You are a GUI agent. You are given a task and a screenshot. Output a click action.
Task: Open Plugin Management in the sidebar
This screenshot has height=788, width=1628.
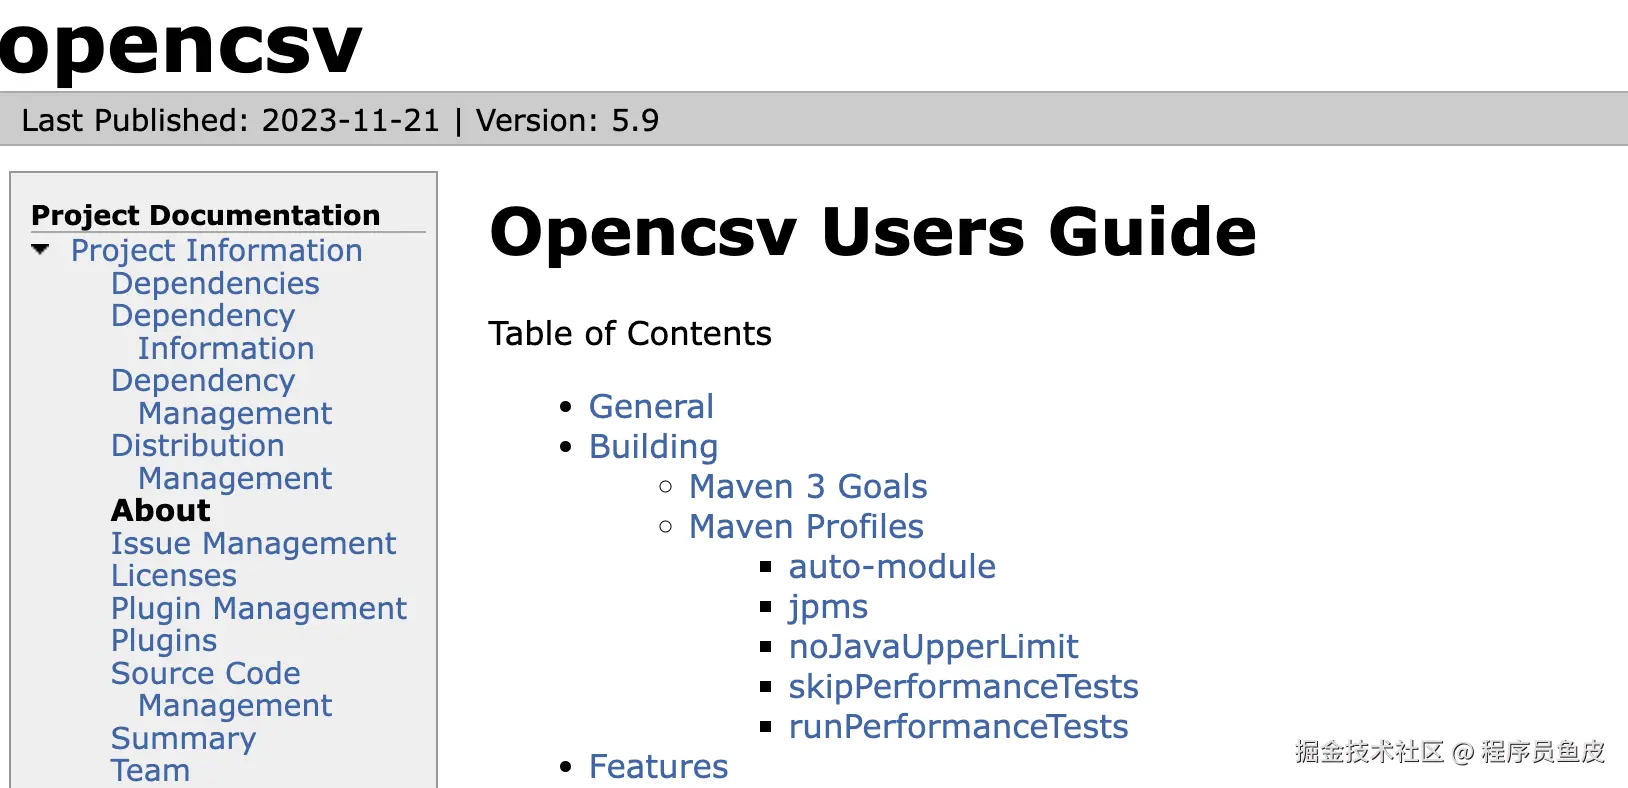coord(259,608)
